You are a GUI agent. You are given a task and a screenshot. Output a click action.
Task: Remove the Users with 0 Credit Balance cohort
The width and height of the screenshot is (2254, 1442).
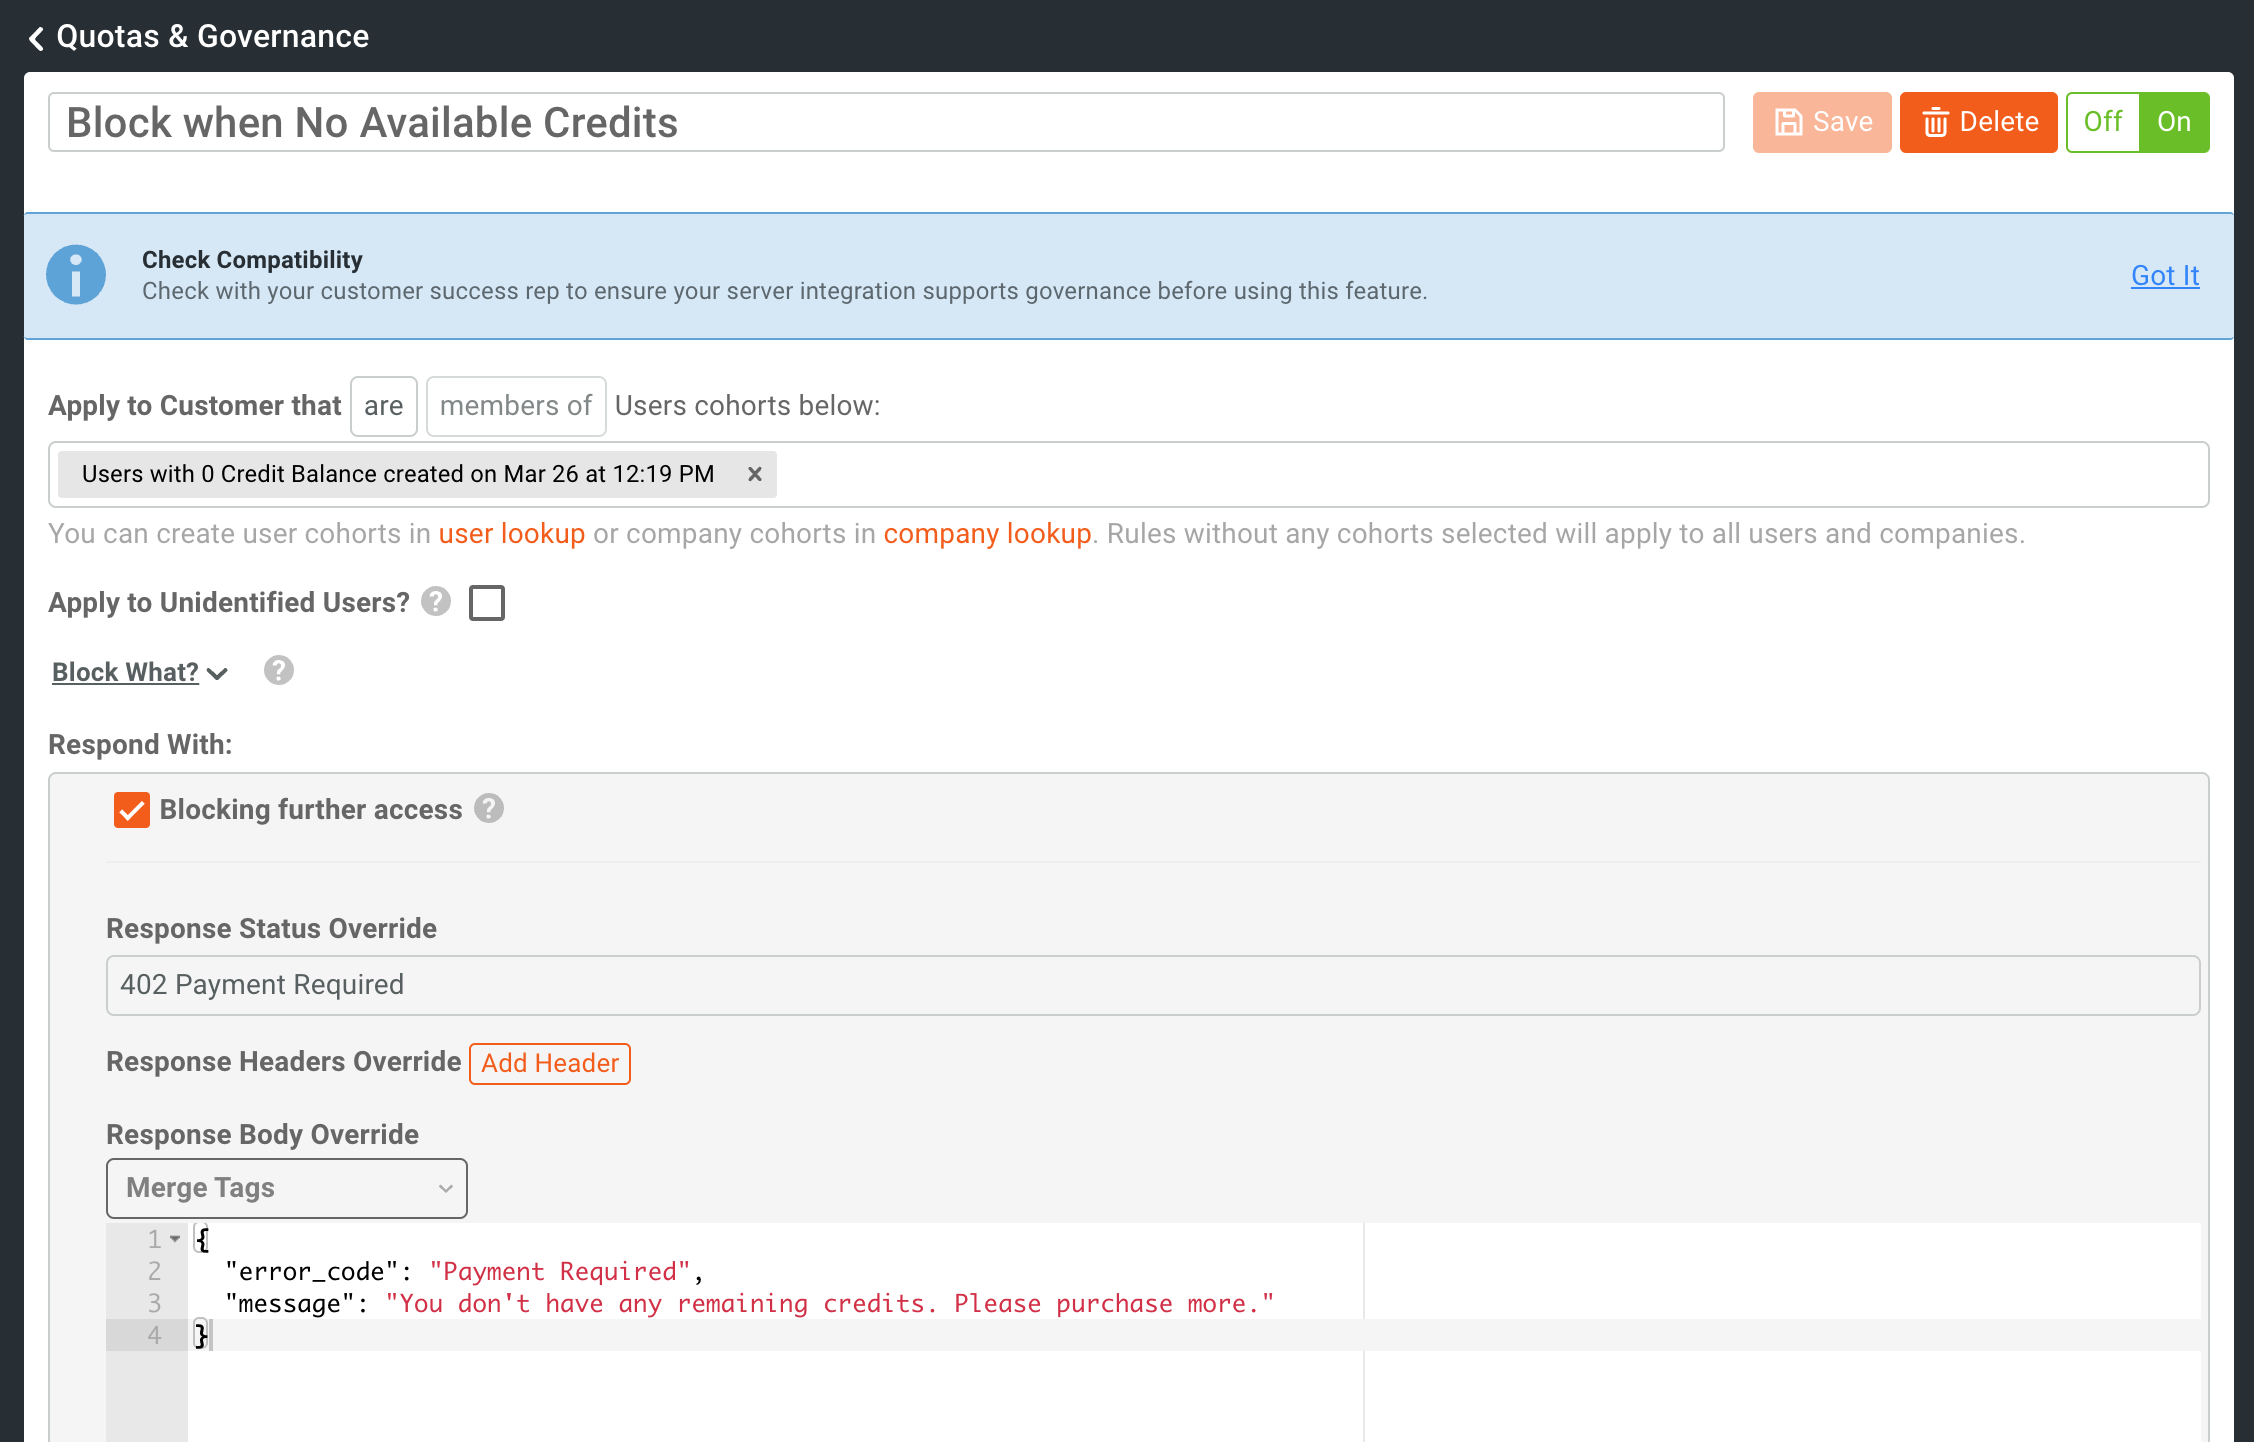(x=755, y=474)
